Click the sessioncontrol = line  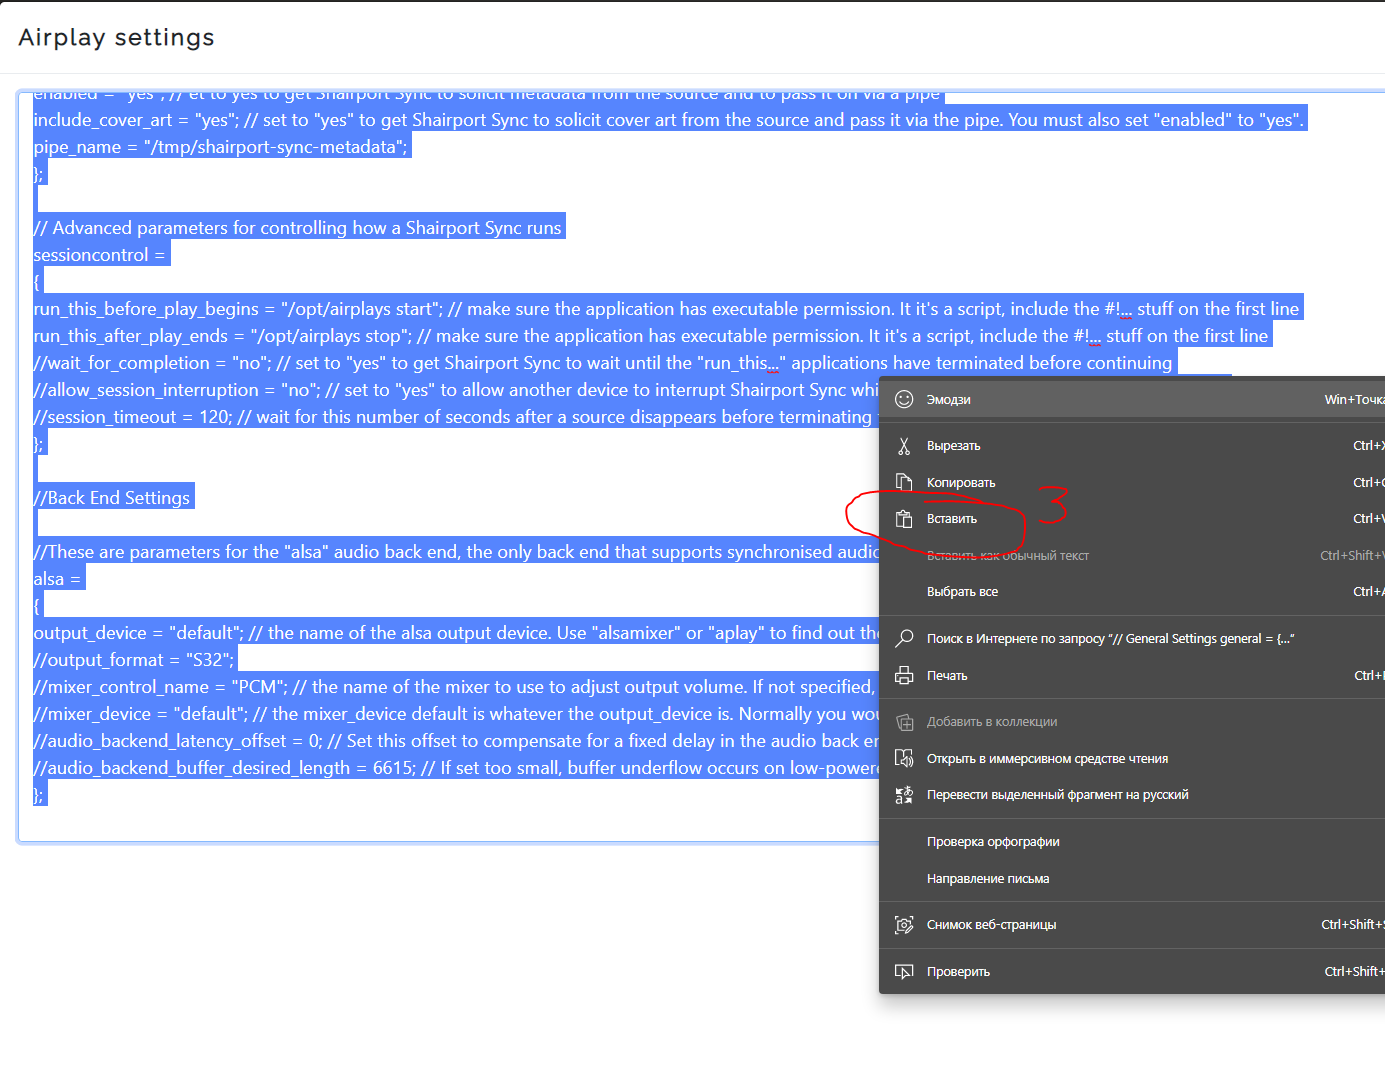pos(100,255)
